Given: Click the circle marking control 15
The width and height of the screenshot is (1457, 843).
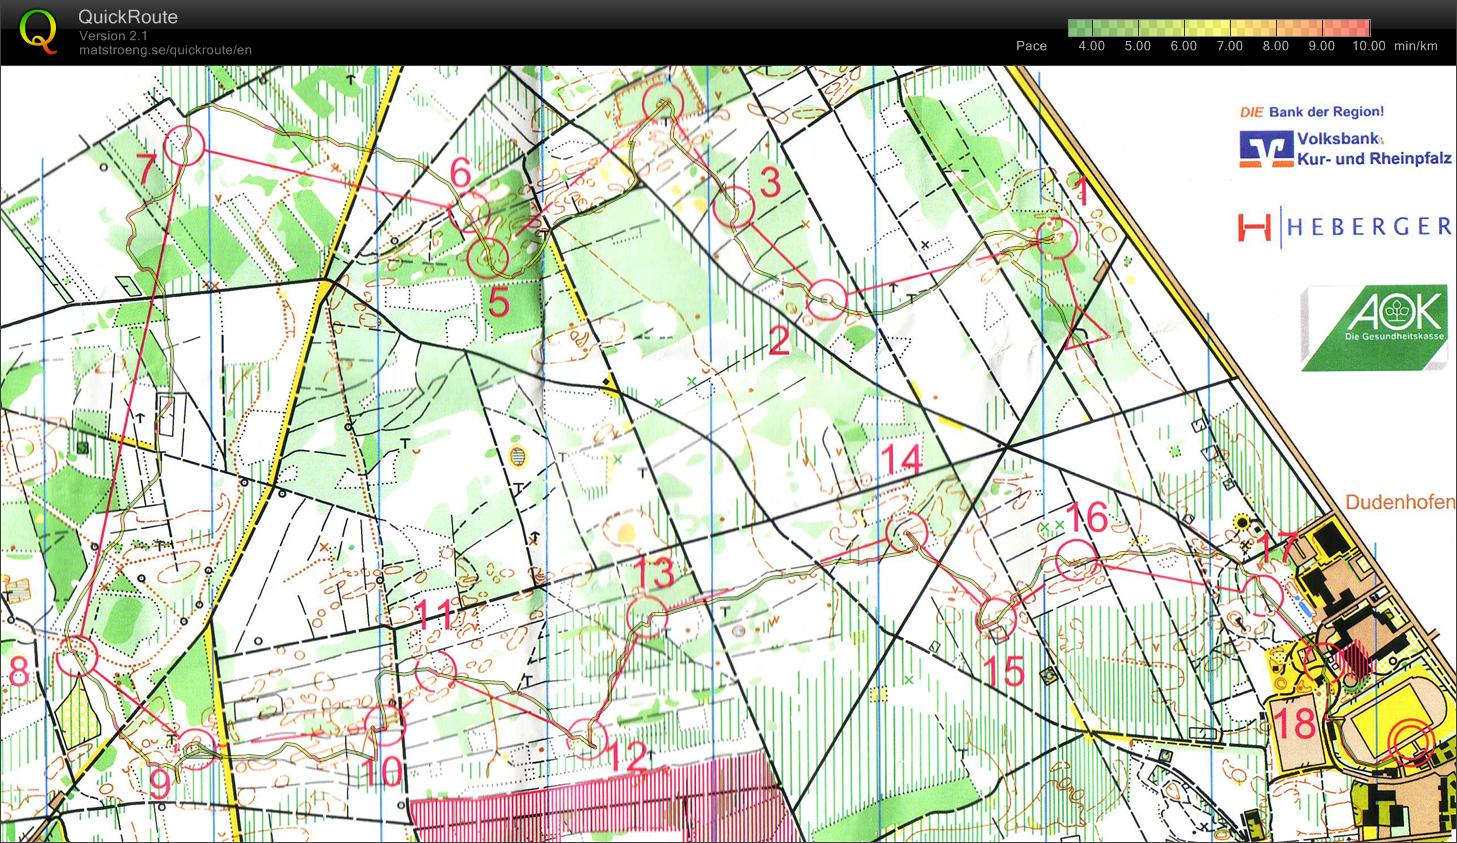Looking at the screenshot, I should click(x=996, y=619).
